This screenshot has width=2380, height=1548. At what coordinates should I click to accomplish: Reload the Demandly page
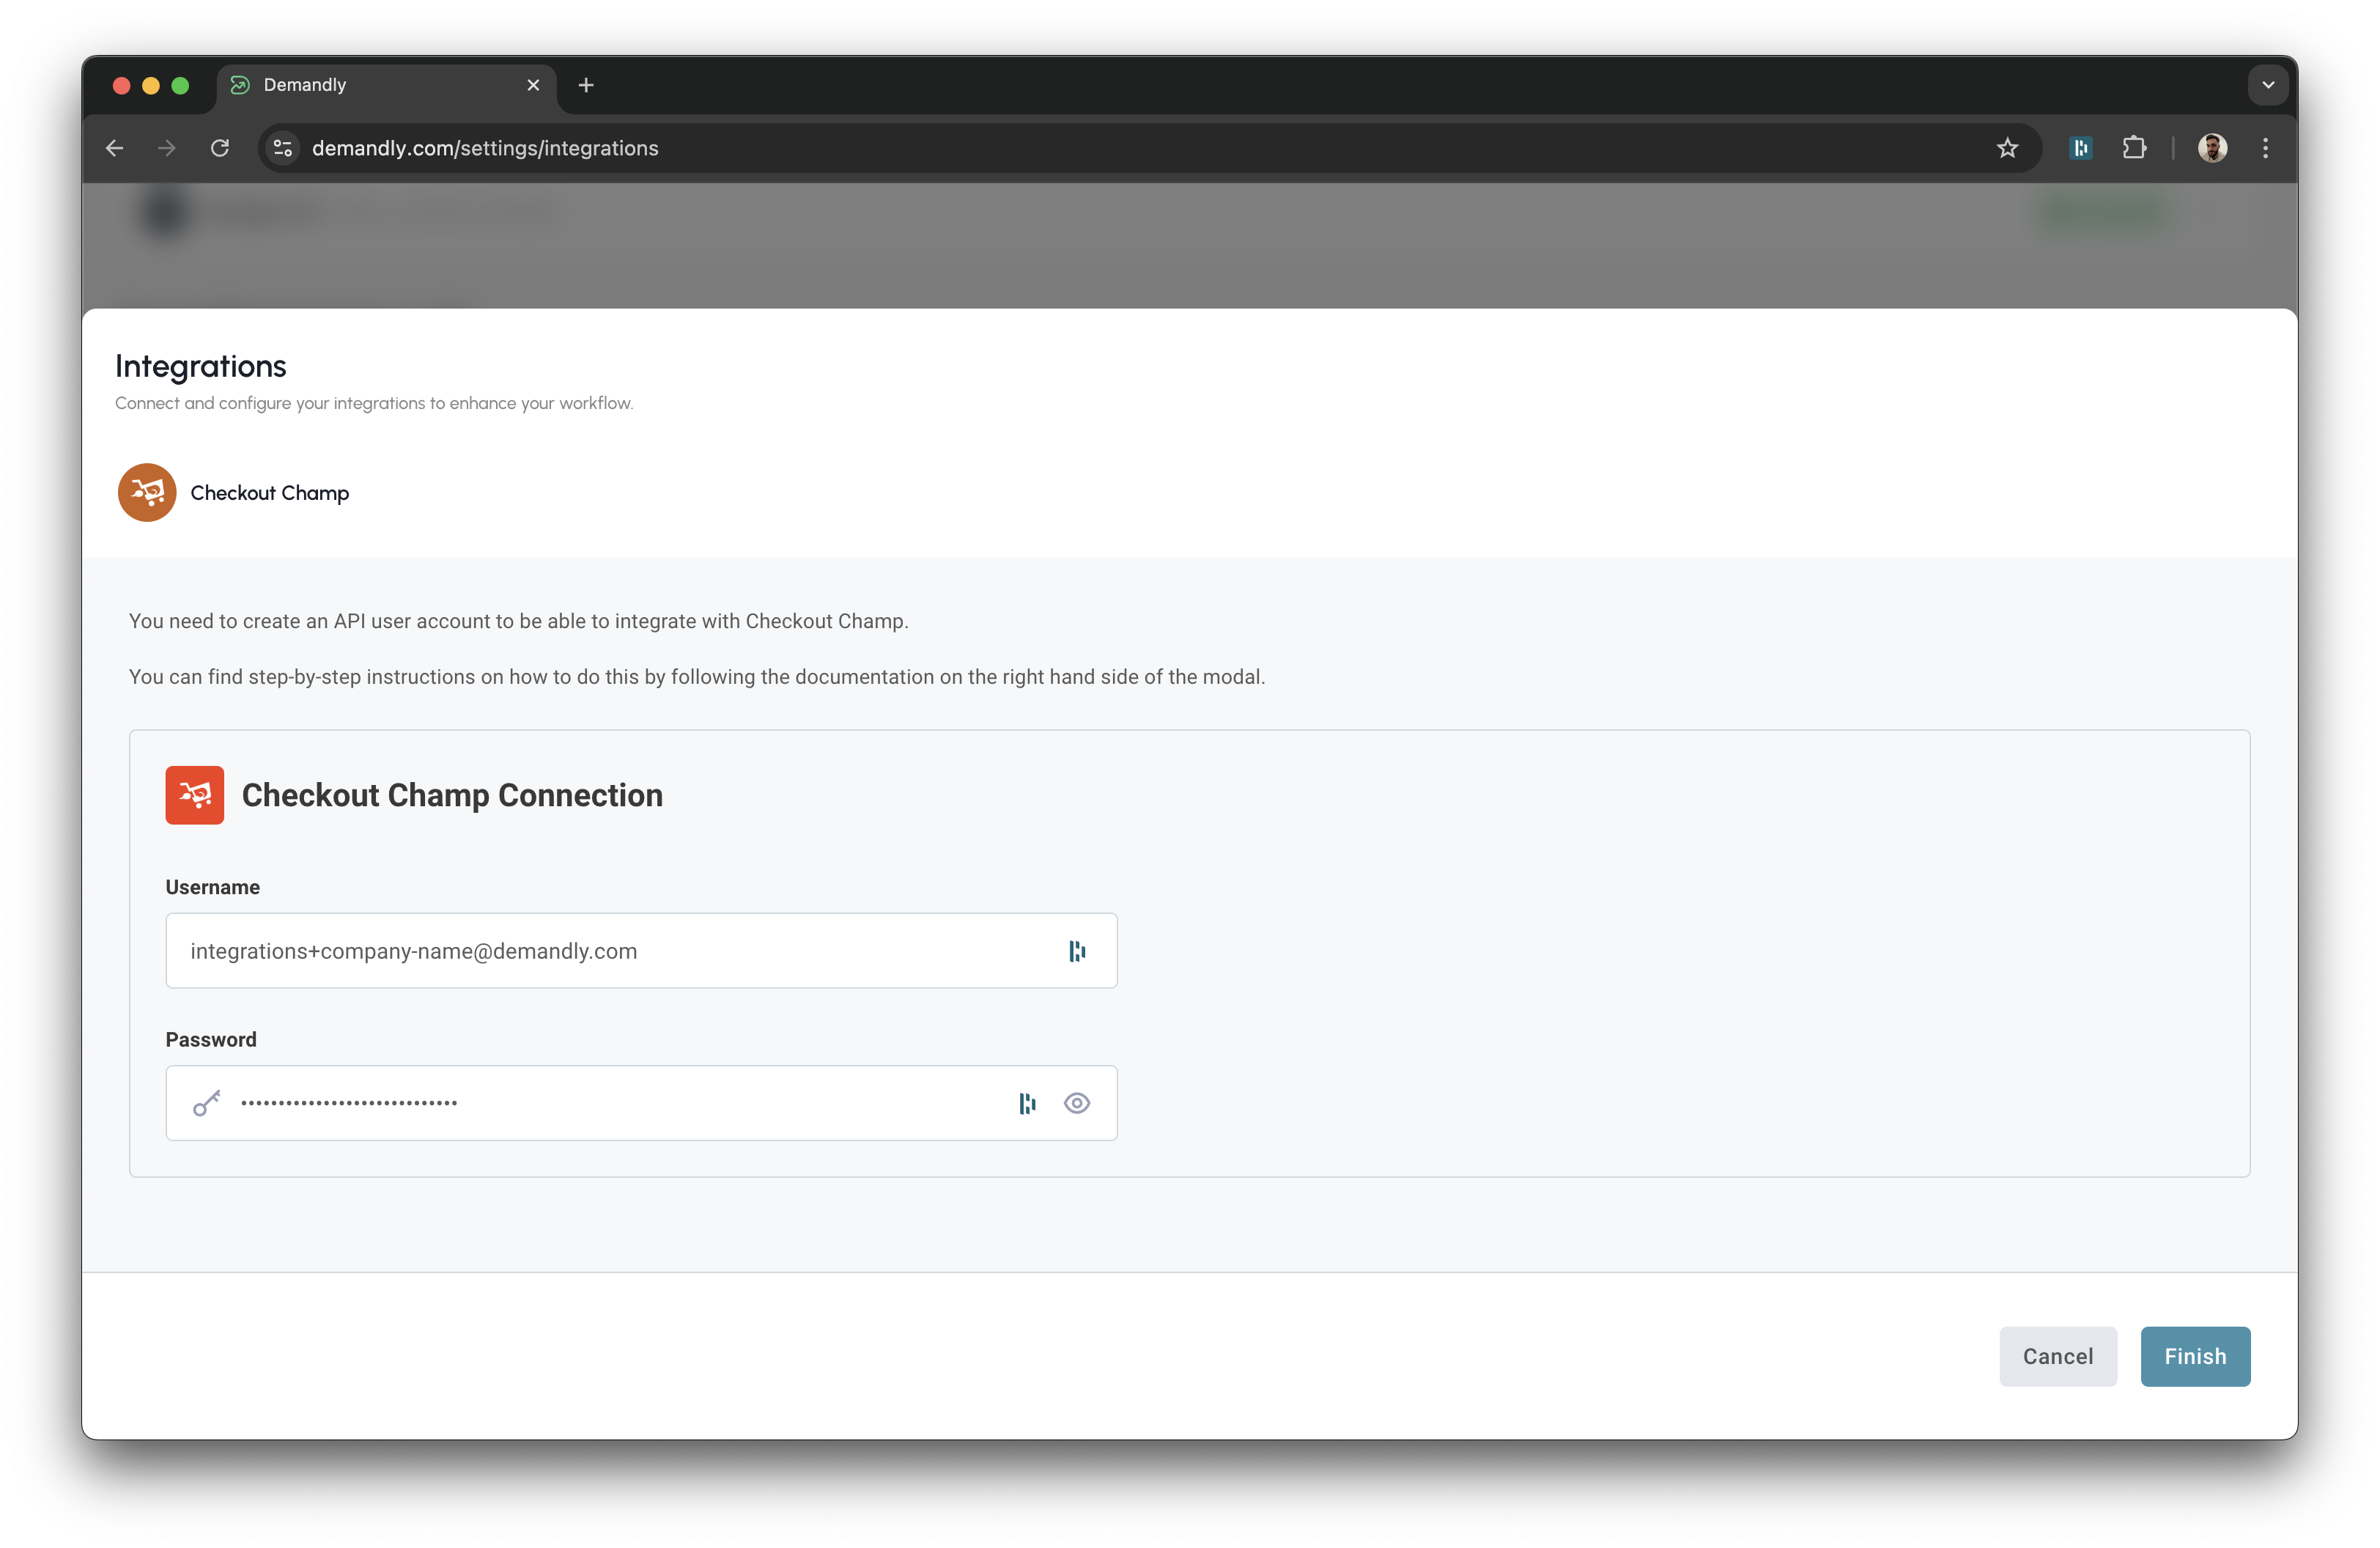tap(220, 148)
